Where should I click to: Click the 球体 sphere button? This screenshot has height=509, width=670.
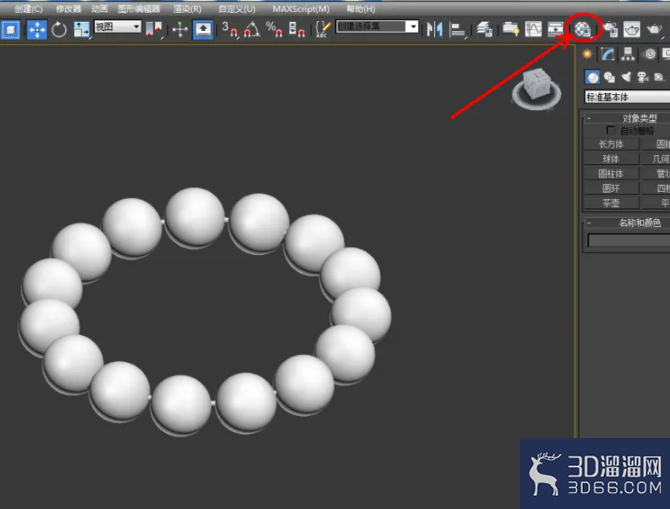(611, 159)
